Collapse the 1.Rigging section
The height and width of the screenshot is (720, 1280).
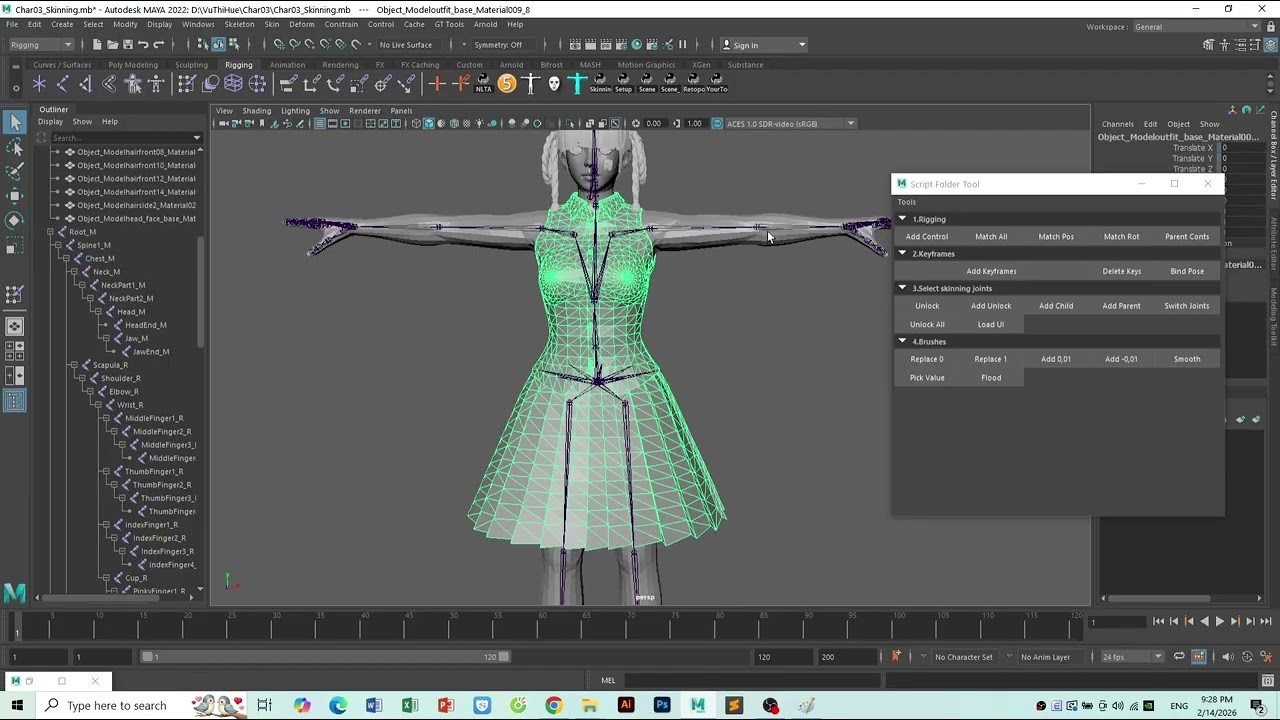(x=902, y=219)
